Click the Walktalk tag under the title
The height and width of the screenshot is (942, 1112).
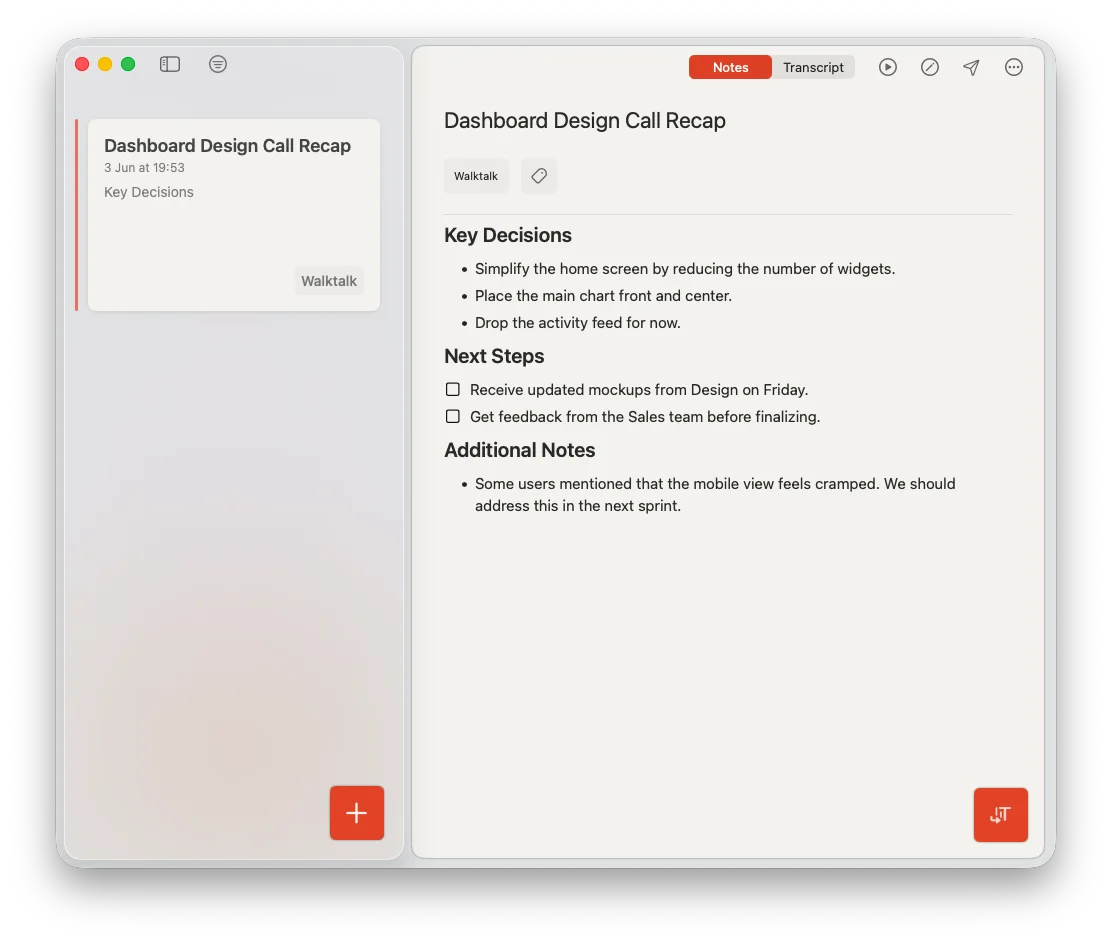[x=476, y=176]
